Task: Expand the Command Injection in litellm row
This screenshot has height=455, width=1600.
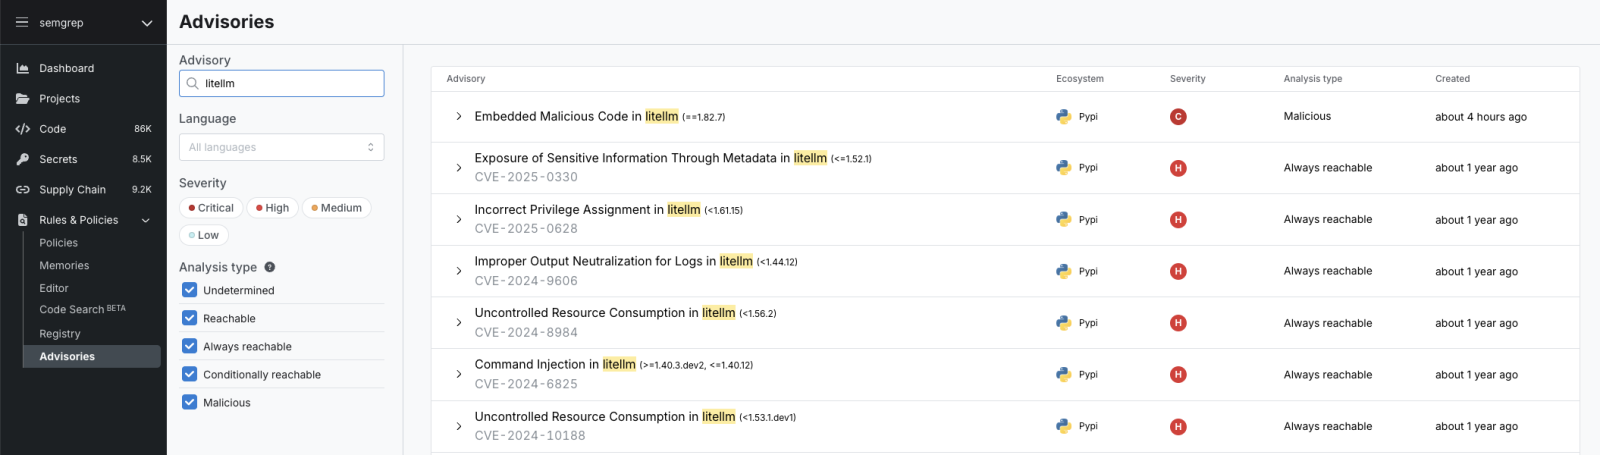Action: click(x=459, y=374)
